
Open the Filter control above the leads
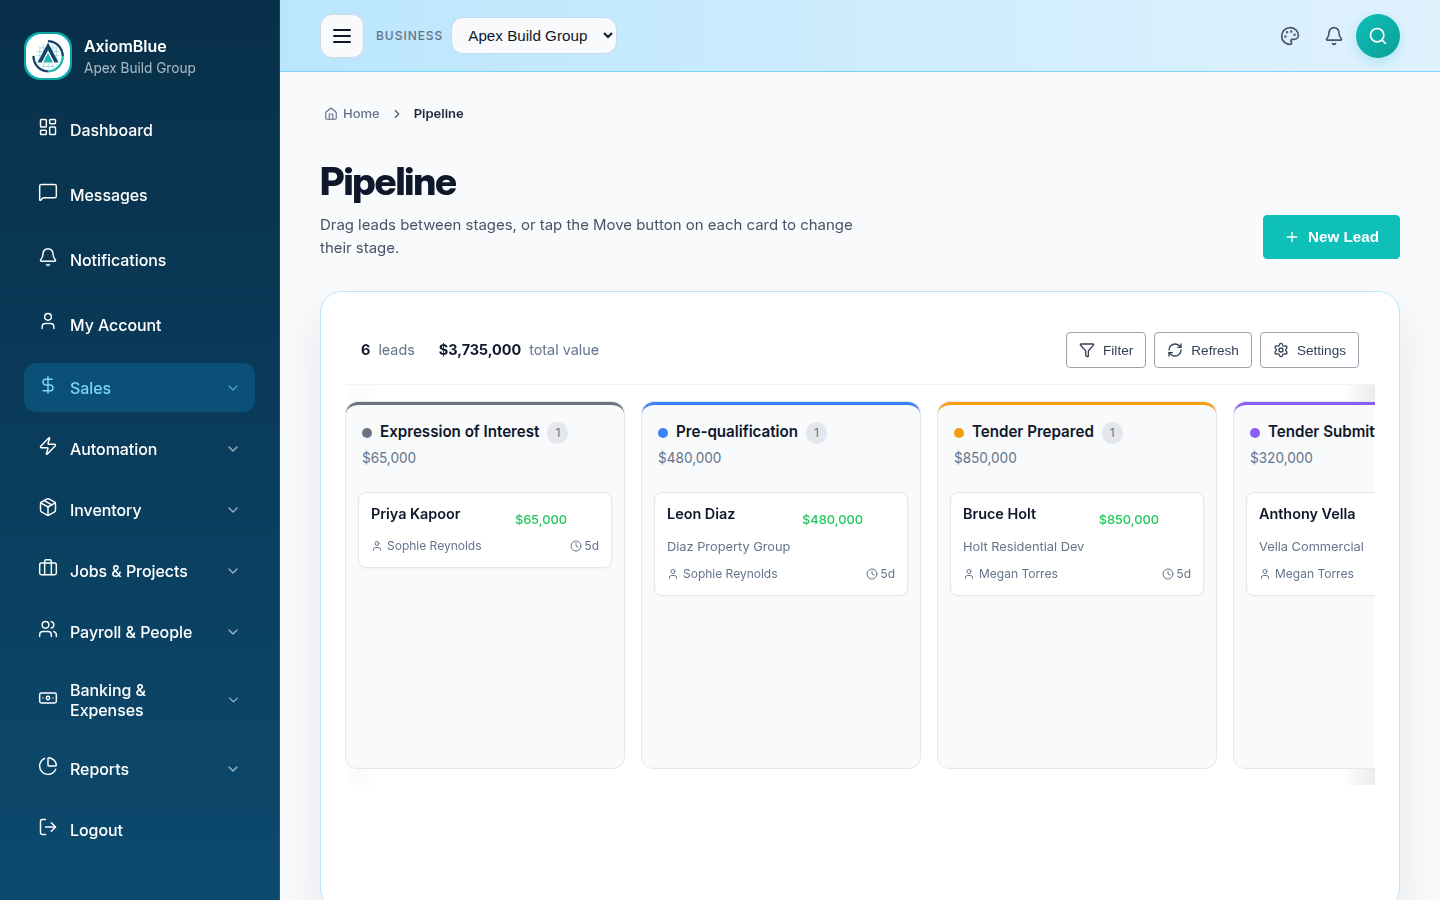coord(1105,350)
